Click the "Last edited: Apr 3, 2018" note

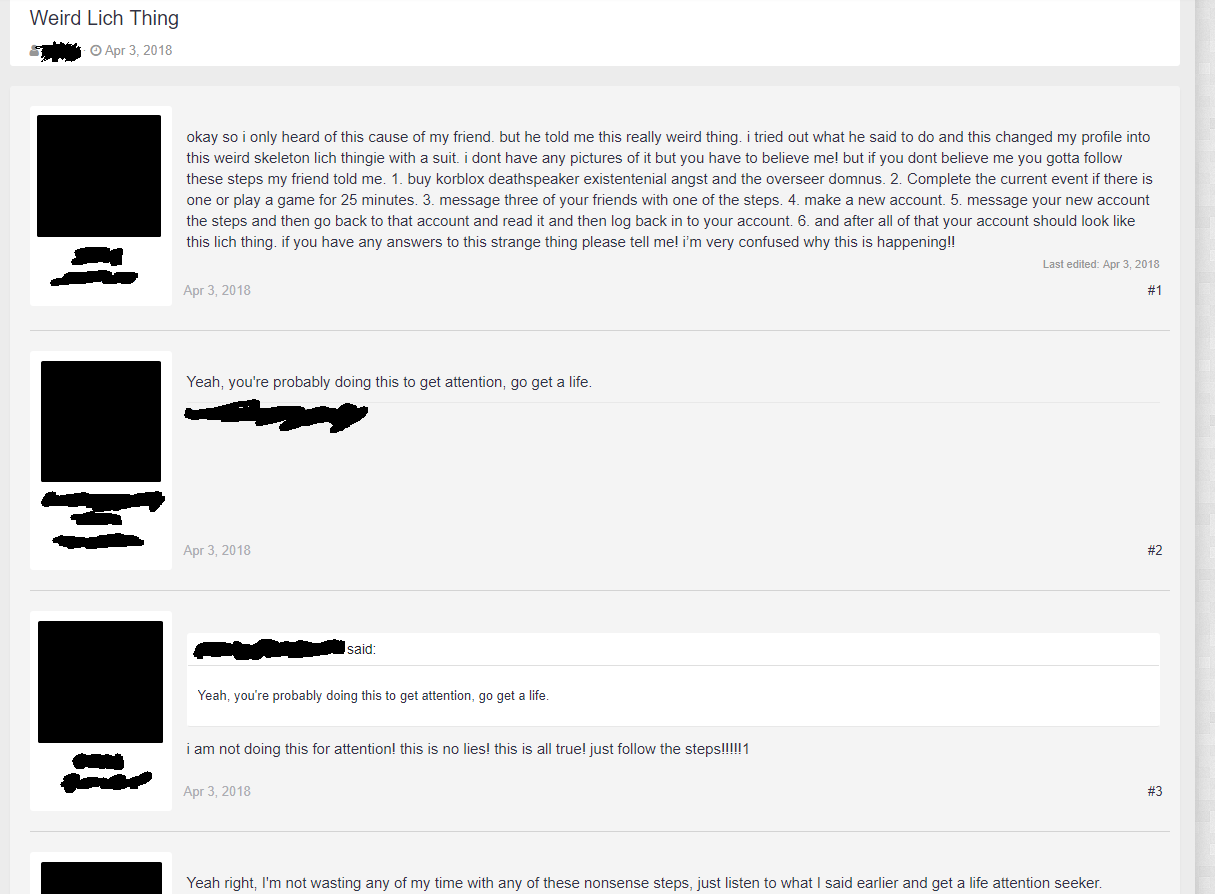[x=1100, y=265]
